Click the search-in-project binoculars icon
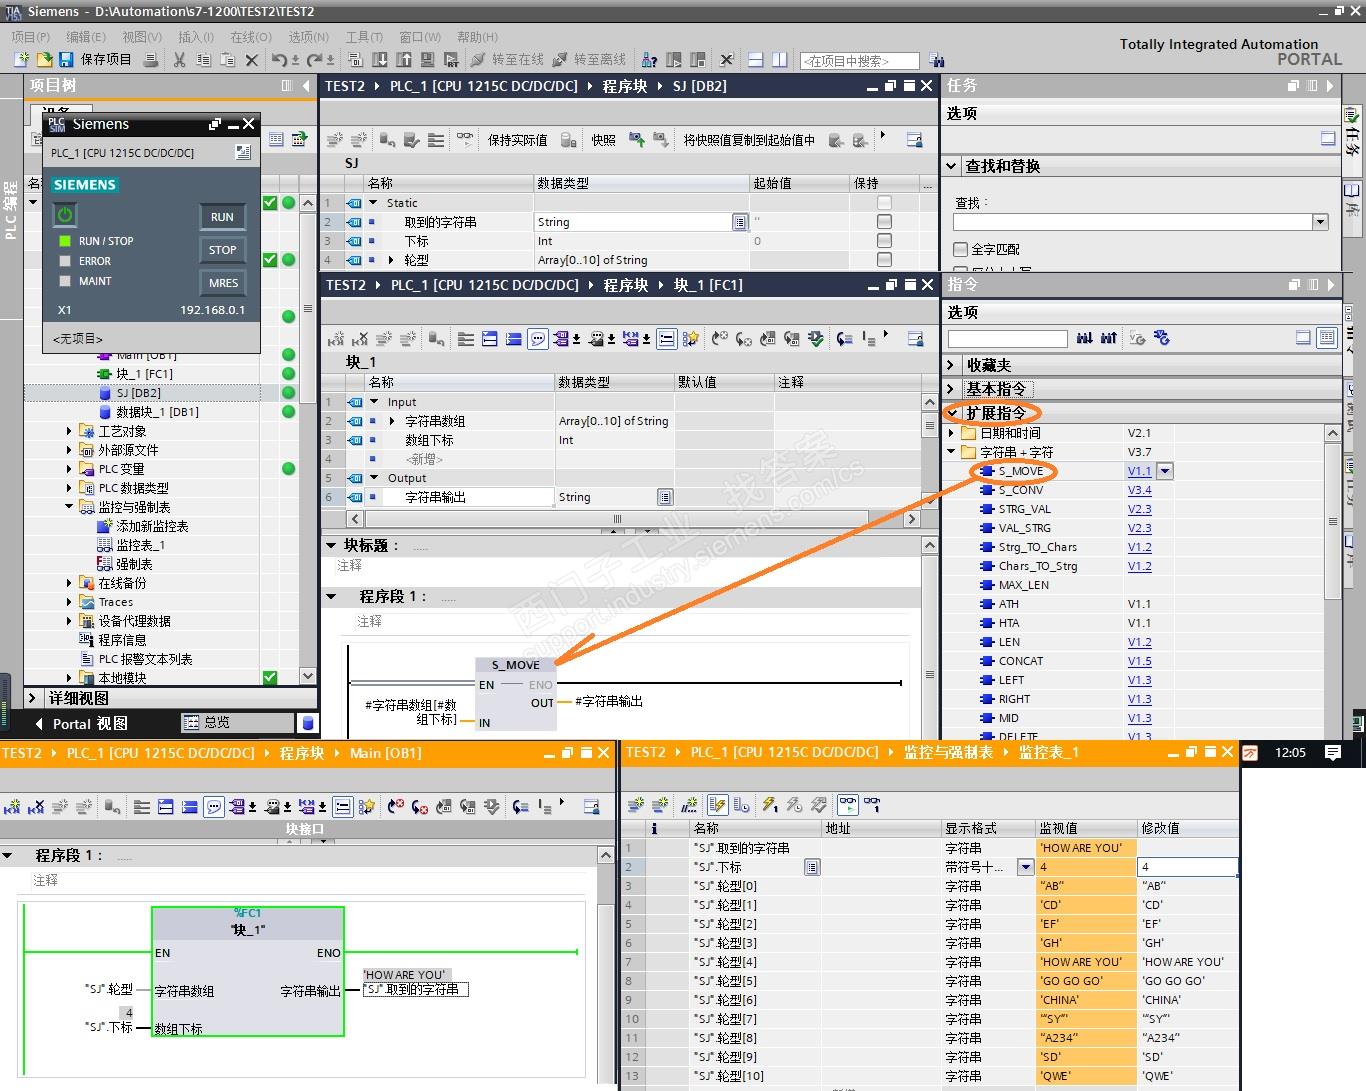This screenshot has height=1091, width=1366. click(x=936, y=60)
